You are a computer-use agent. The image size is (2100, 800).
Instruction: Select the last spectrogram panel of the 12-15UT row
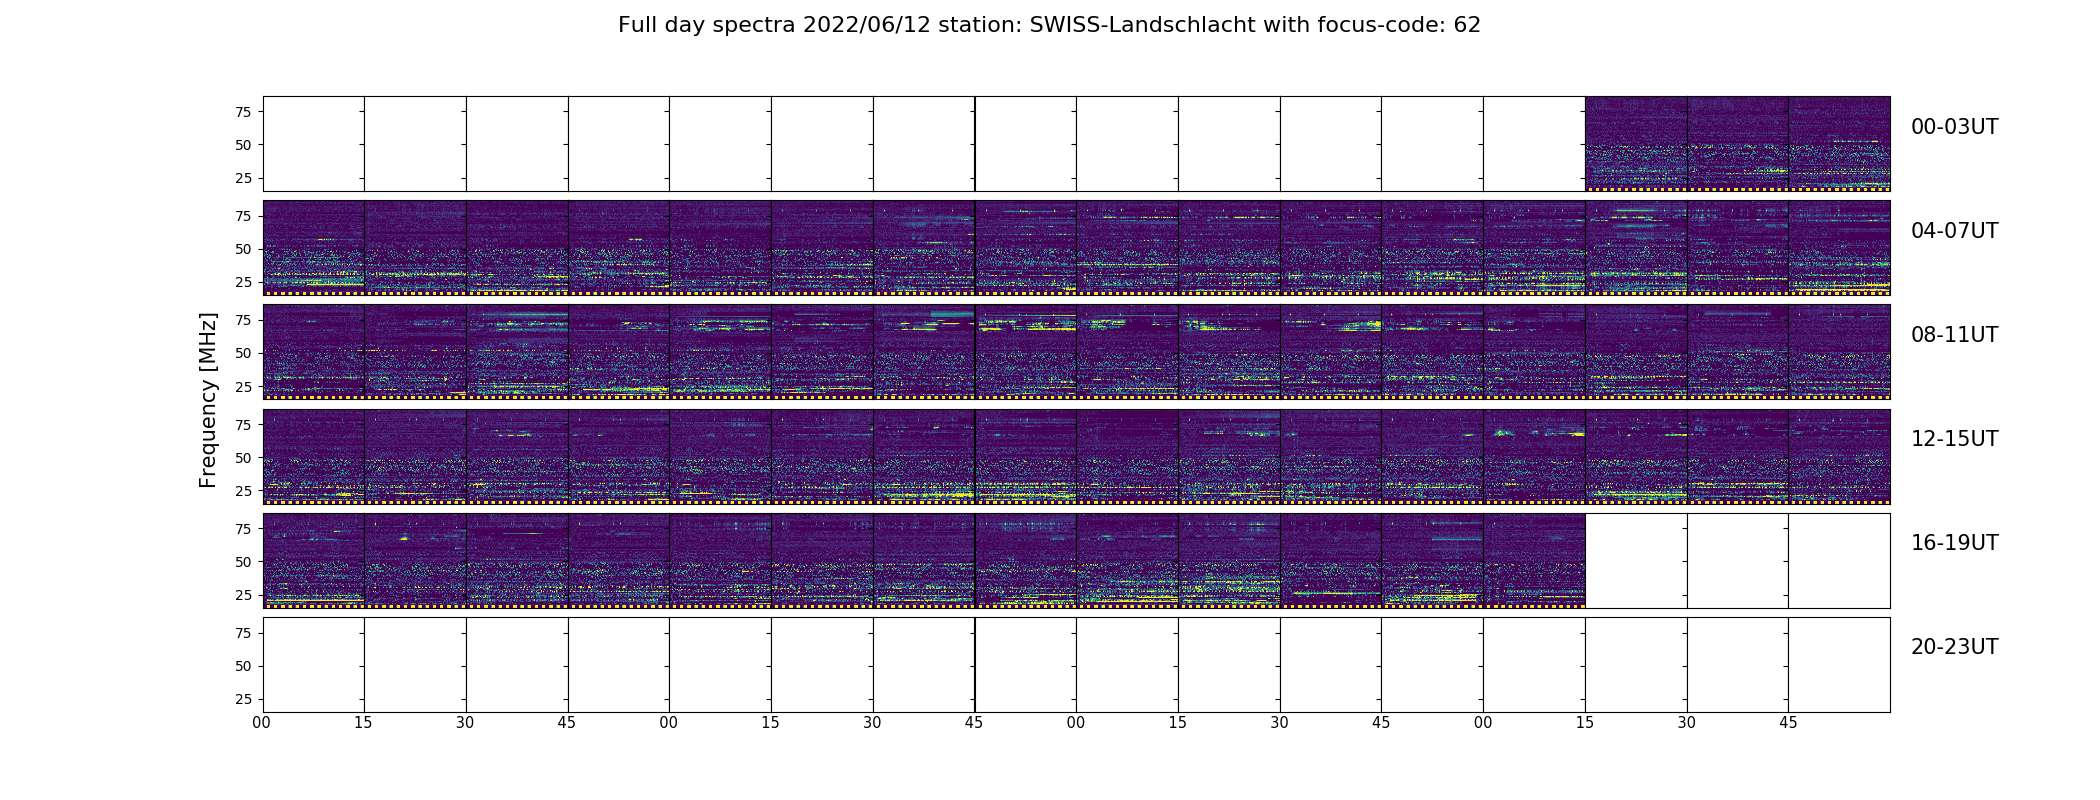coord(1839,456)
